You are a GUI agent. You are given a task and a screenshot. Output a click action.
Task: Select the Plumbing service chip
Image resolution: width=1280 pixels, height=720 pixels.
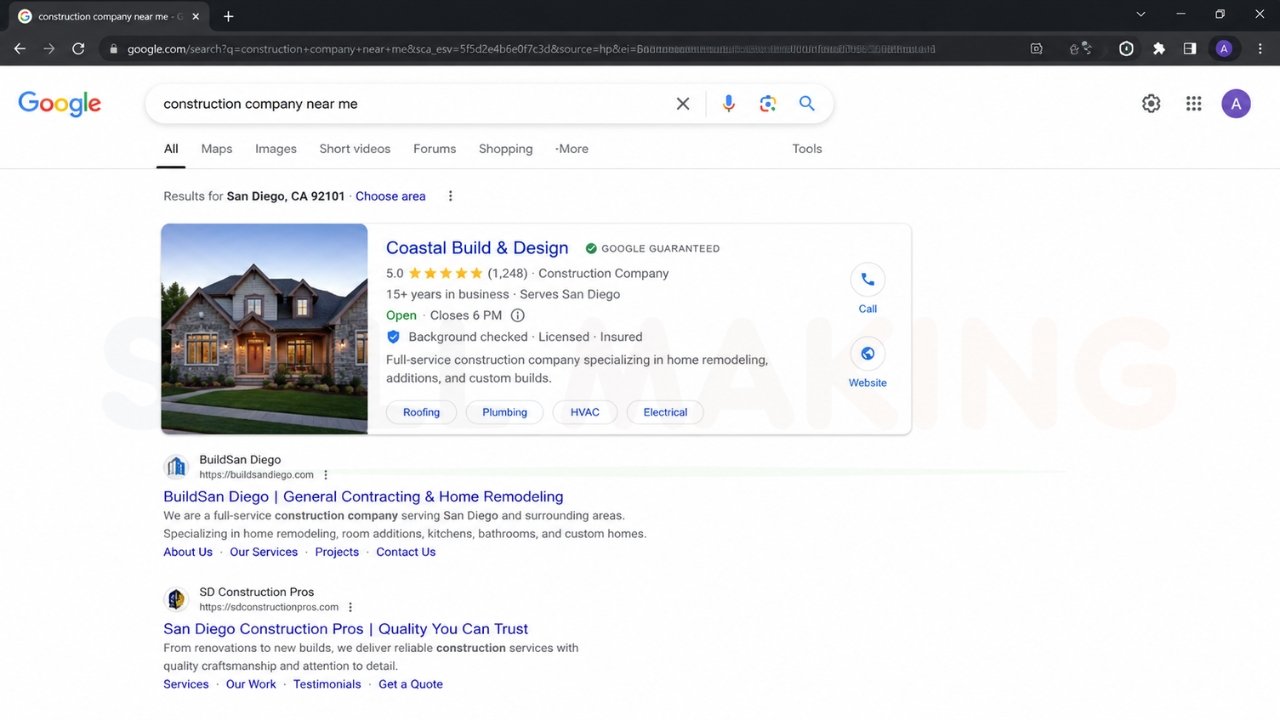(x=505, y=412)
